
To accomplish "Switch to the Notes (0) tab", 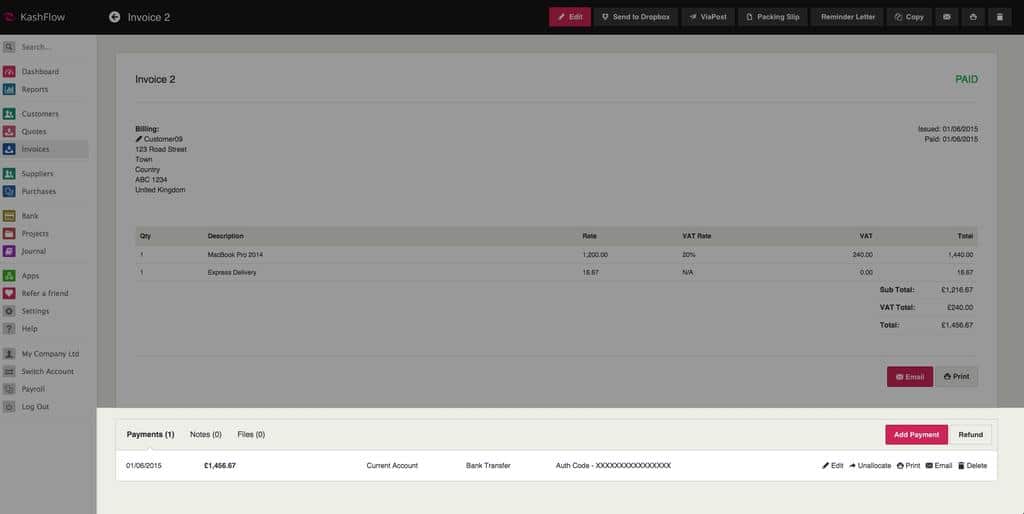I will 205,435.
